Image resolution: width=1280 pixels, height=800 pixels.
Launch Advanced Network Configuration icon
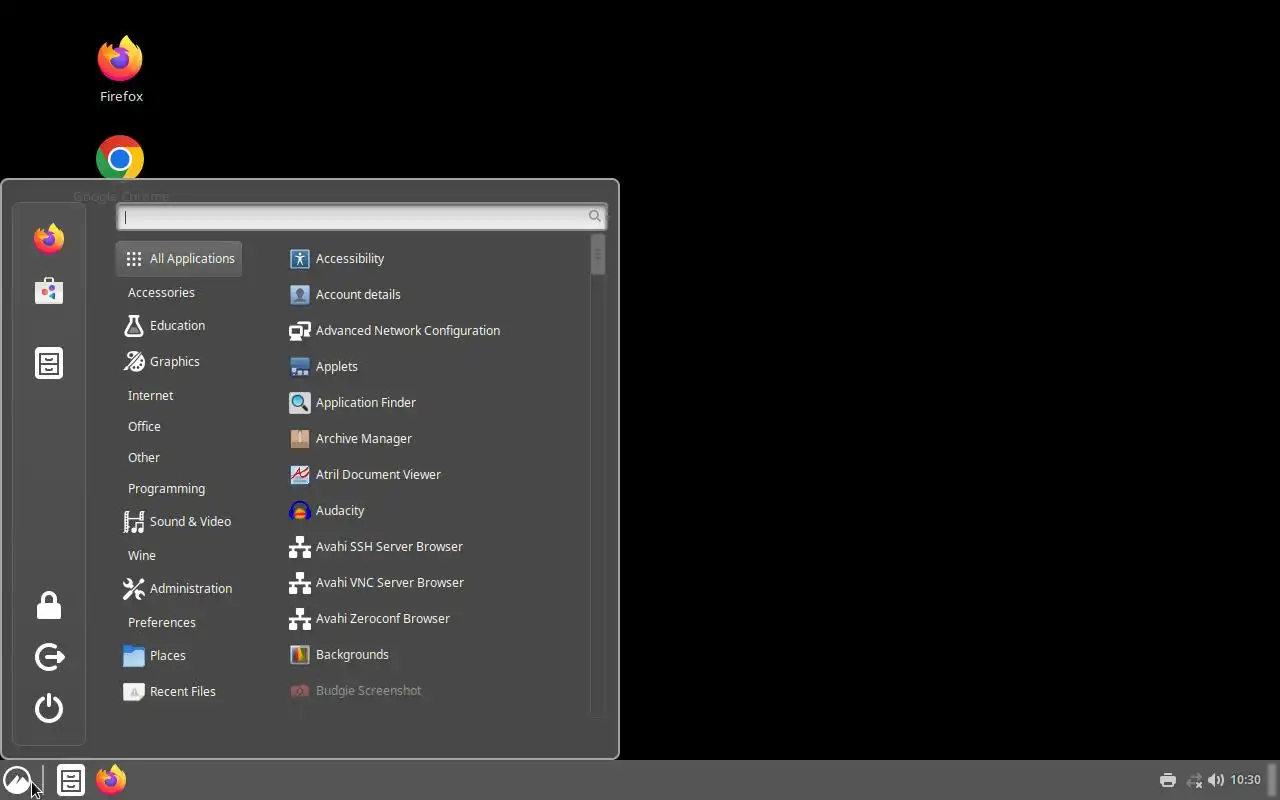click(x=299, y=330)
